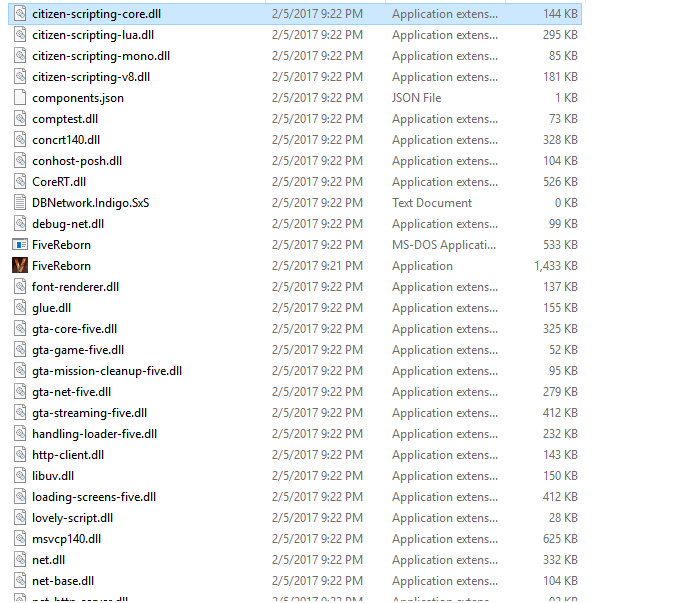
Task: Click the net.dll file icon
Action: [20, 559]
